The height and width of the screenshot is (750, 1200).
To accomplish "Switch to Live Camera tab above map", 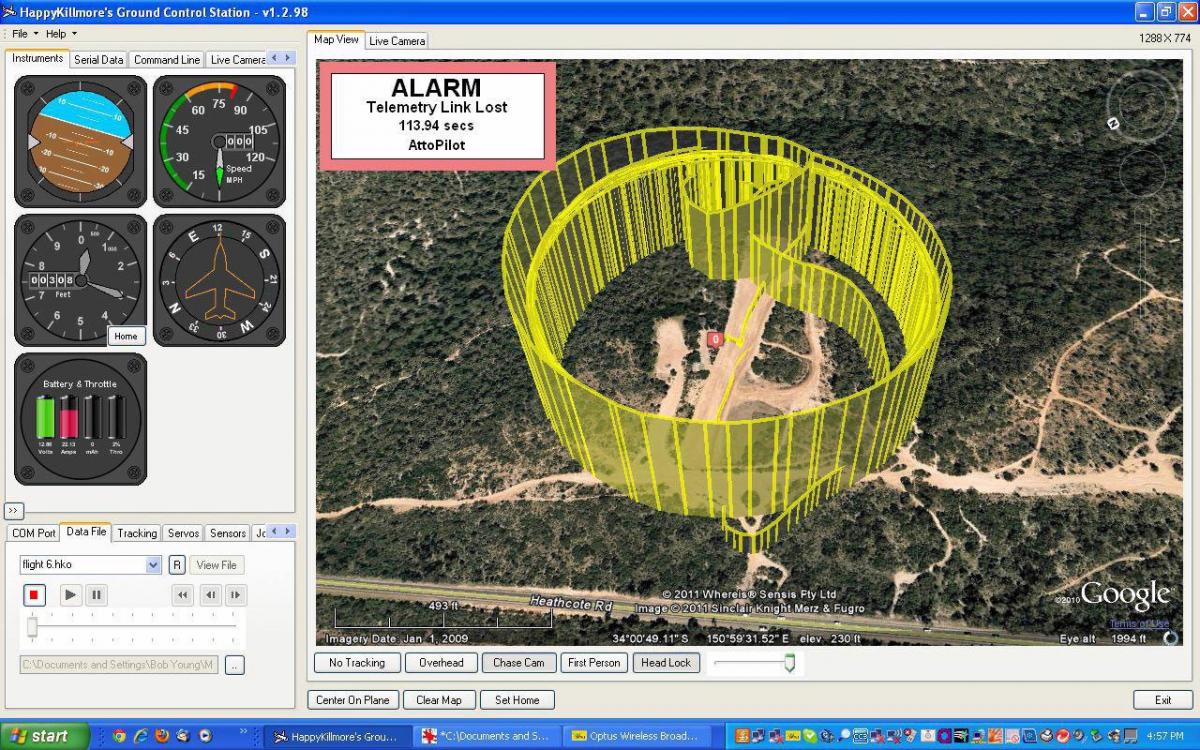I will click(x=397, y=41).
